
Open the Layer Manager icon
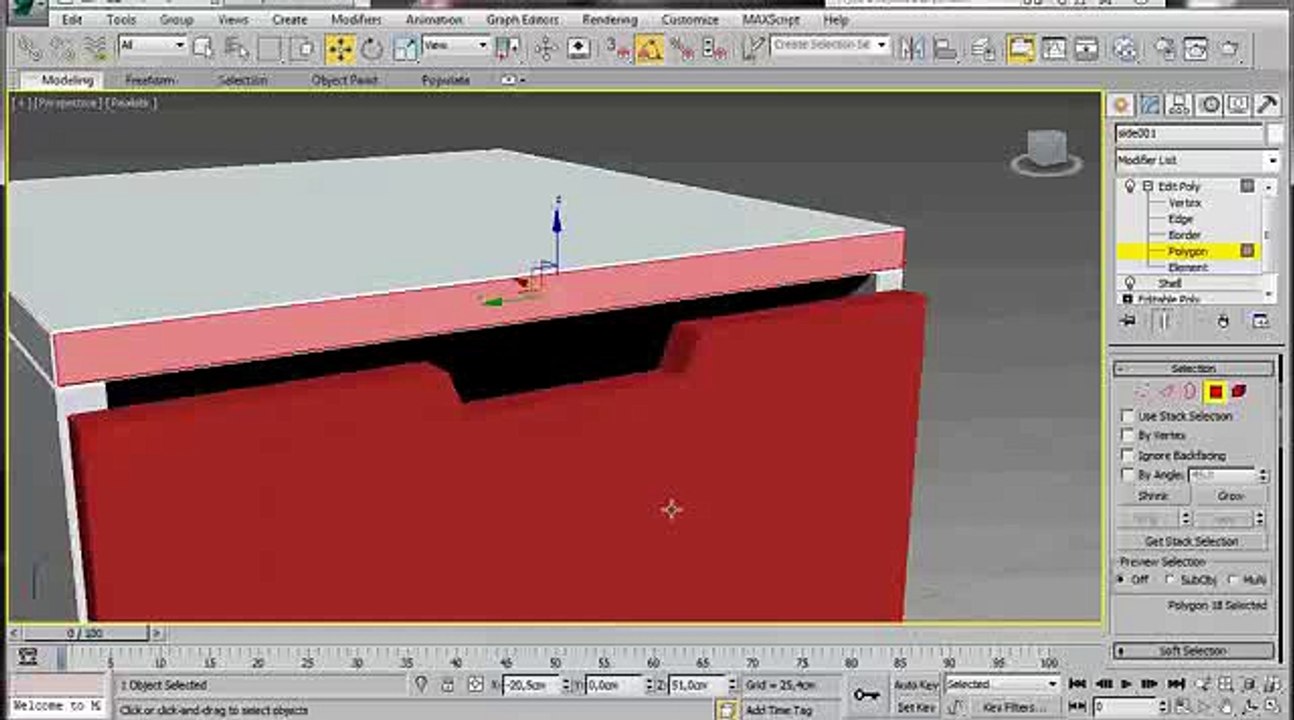(x=983, y=48)
